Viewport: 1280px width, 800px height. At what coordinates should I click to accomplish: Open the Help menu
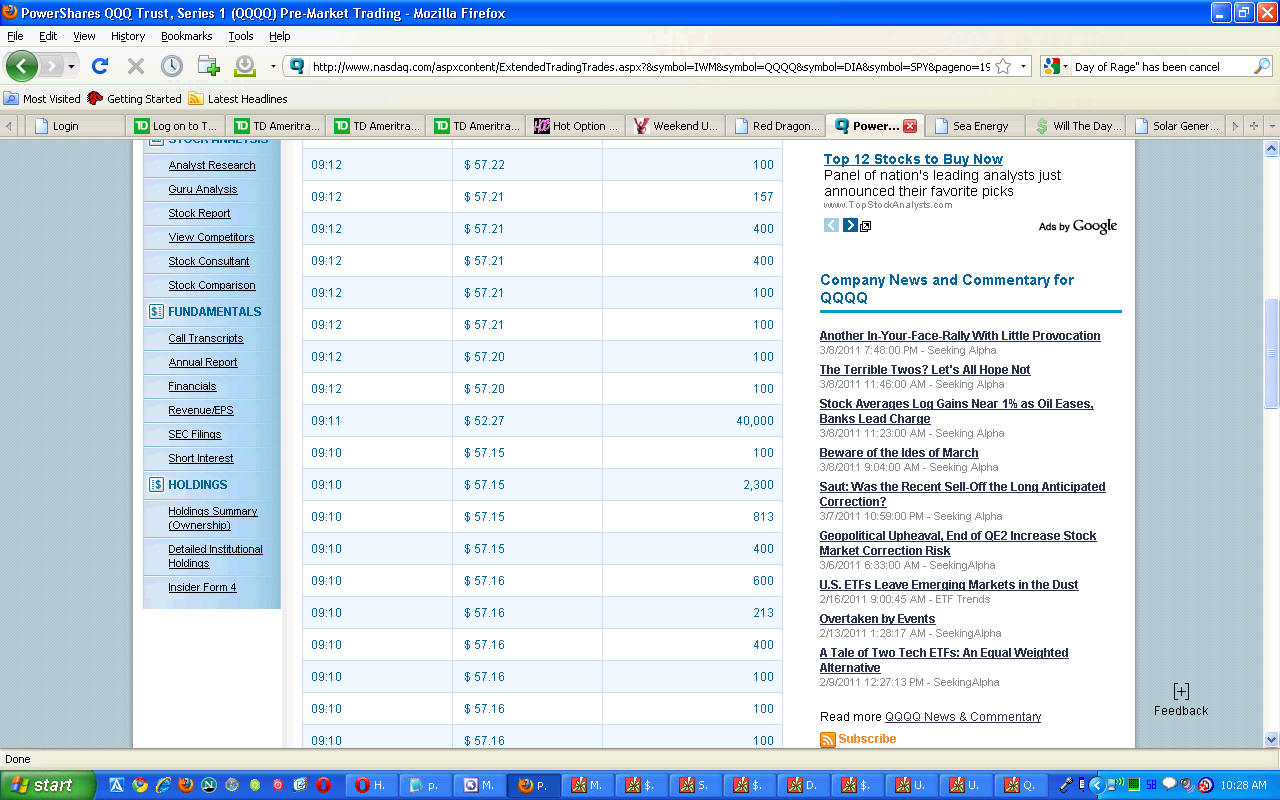(x=280, y=36)
